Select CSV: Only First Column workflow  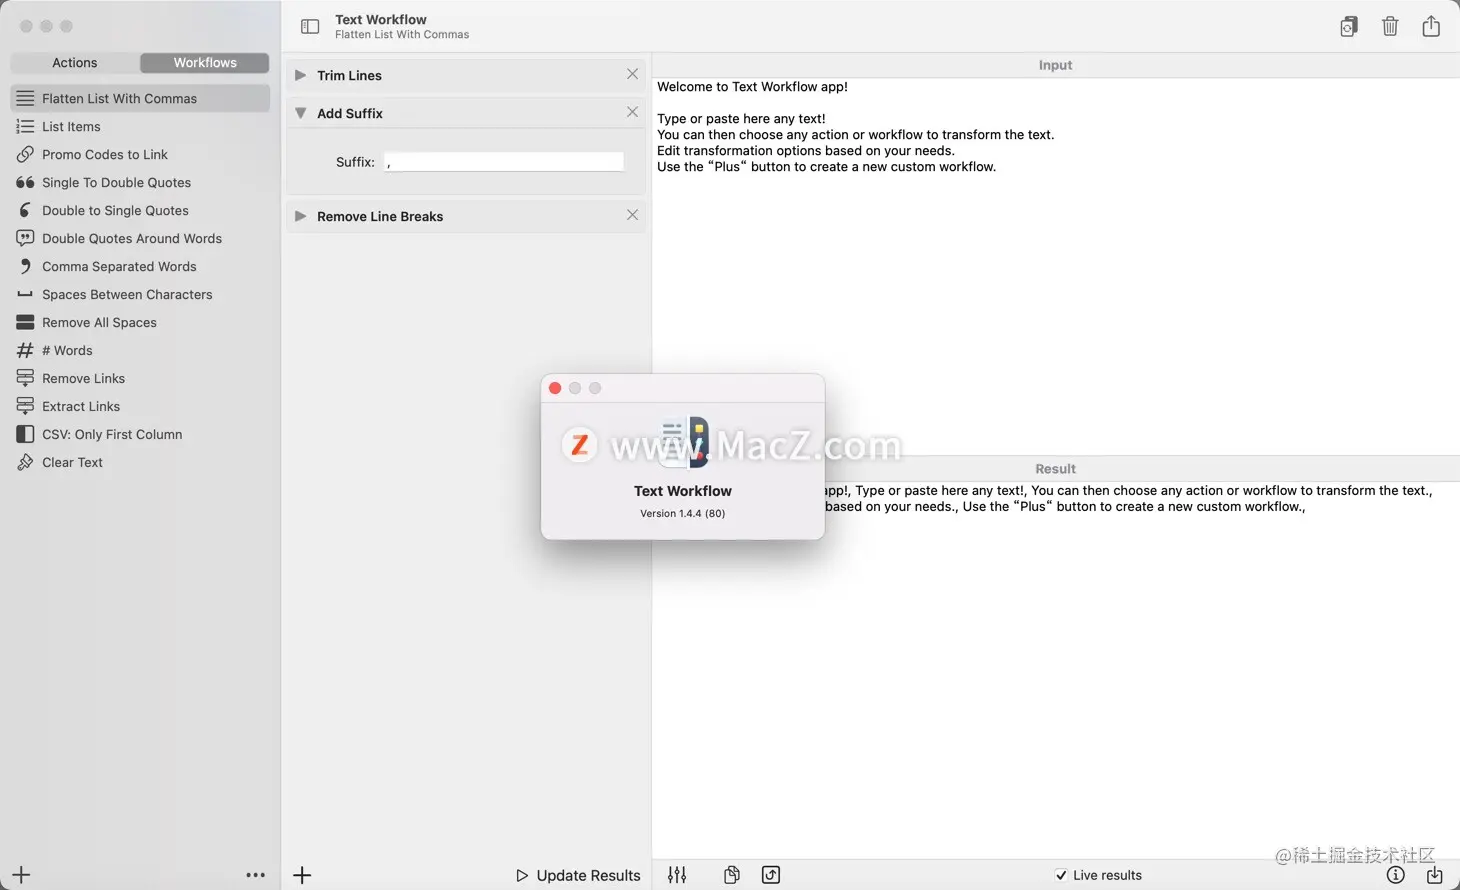[140, 434]
